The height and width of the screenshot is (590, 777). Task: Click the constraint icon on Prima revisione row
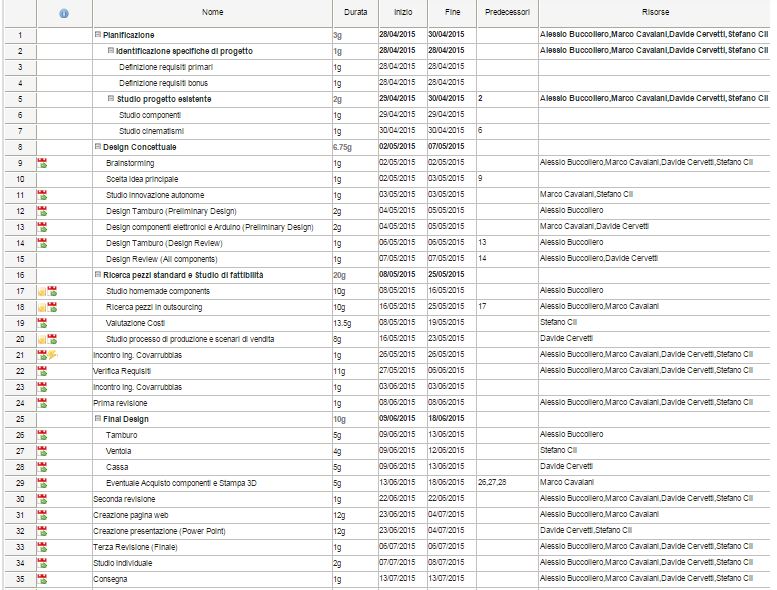click(x=42, y=403)
